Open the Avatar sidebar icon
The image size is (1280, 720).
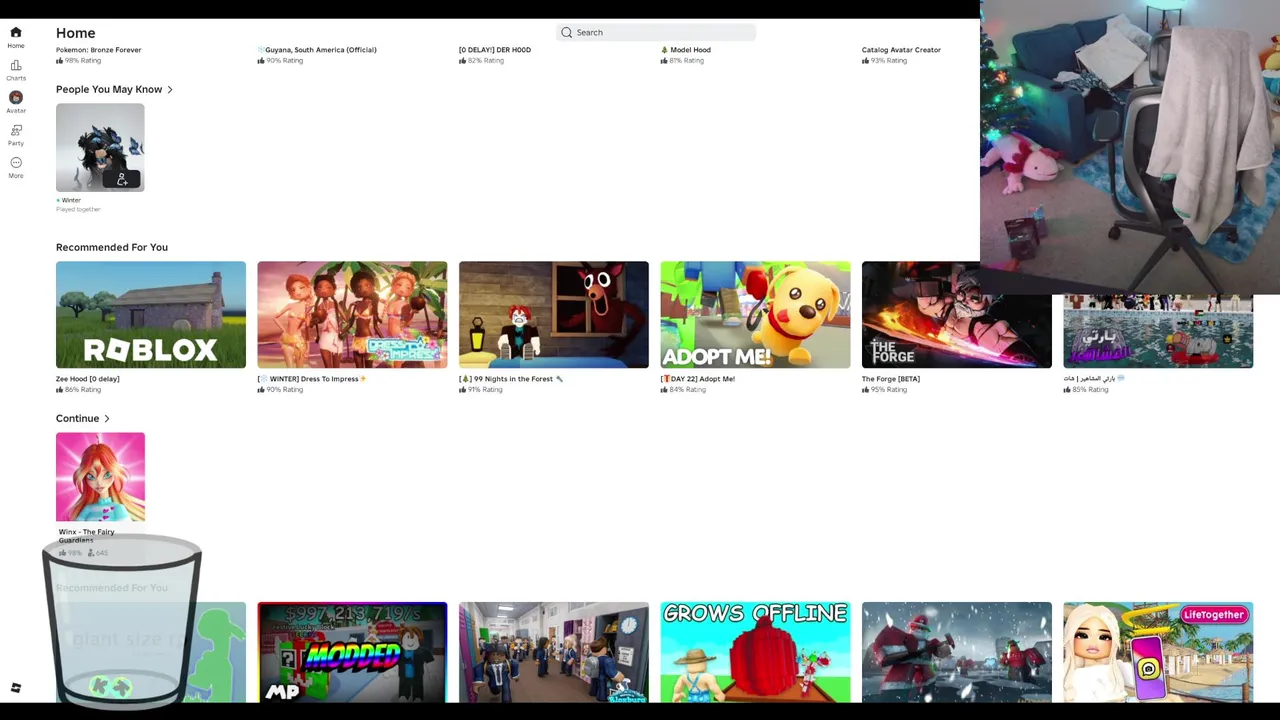pyautogui.click(x=16, y=97)
